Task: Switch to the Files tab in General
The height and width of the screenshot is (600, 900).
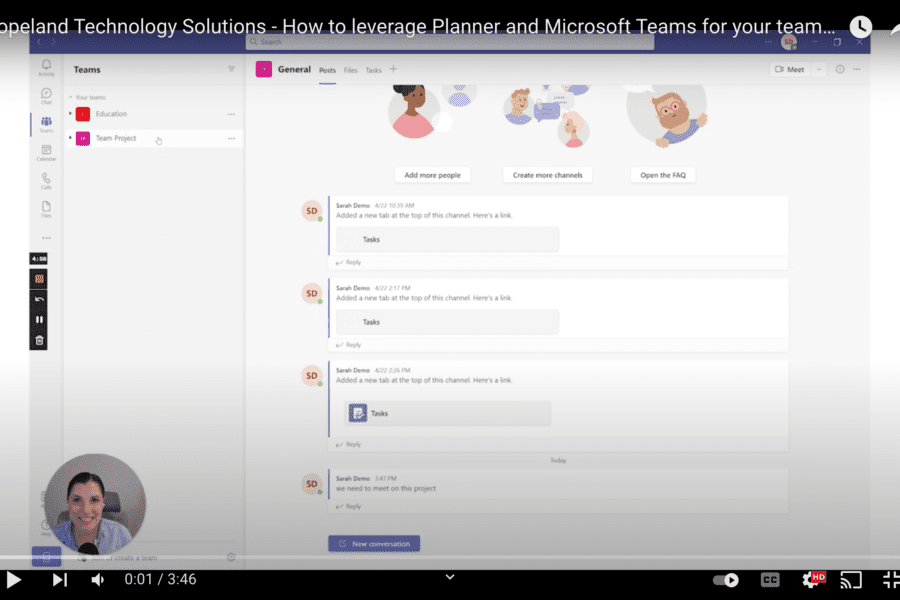Action: coord(352,70)
